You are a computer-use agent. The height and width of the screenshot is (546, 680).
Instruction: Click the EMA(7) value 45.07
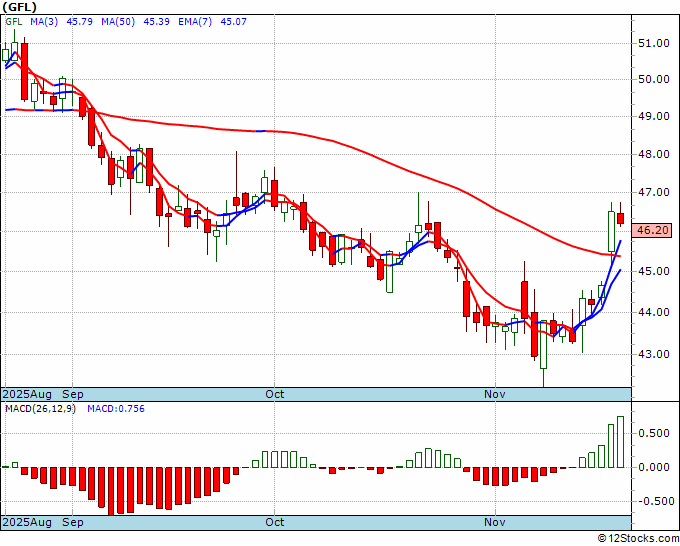tap(233, 21)
